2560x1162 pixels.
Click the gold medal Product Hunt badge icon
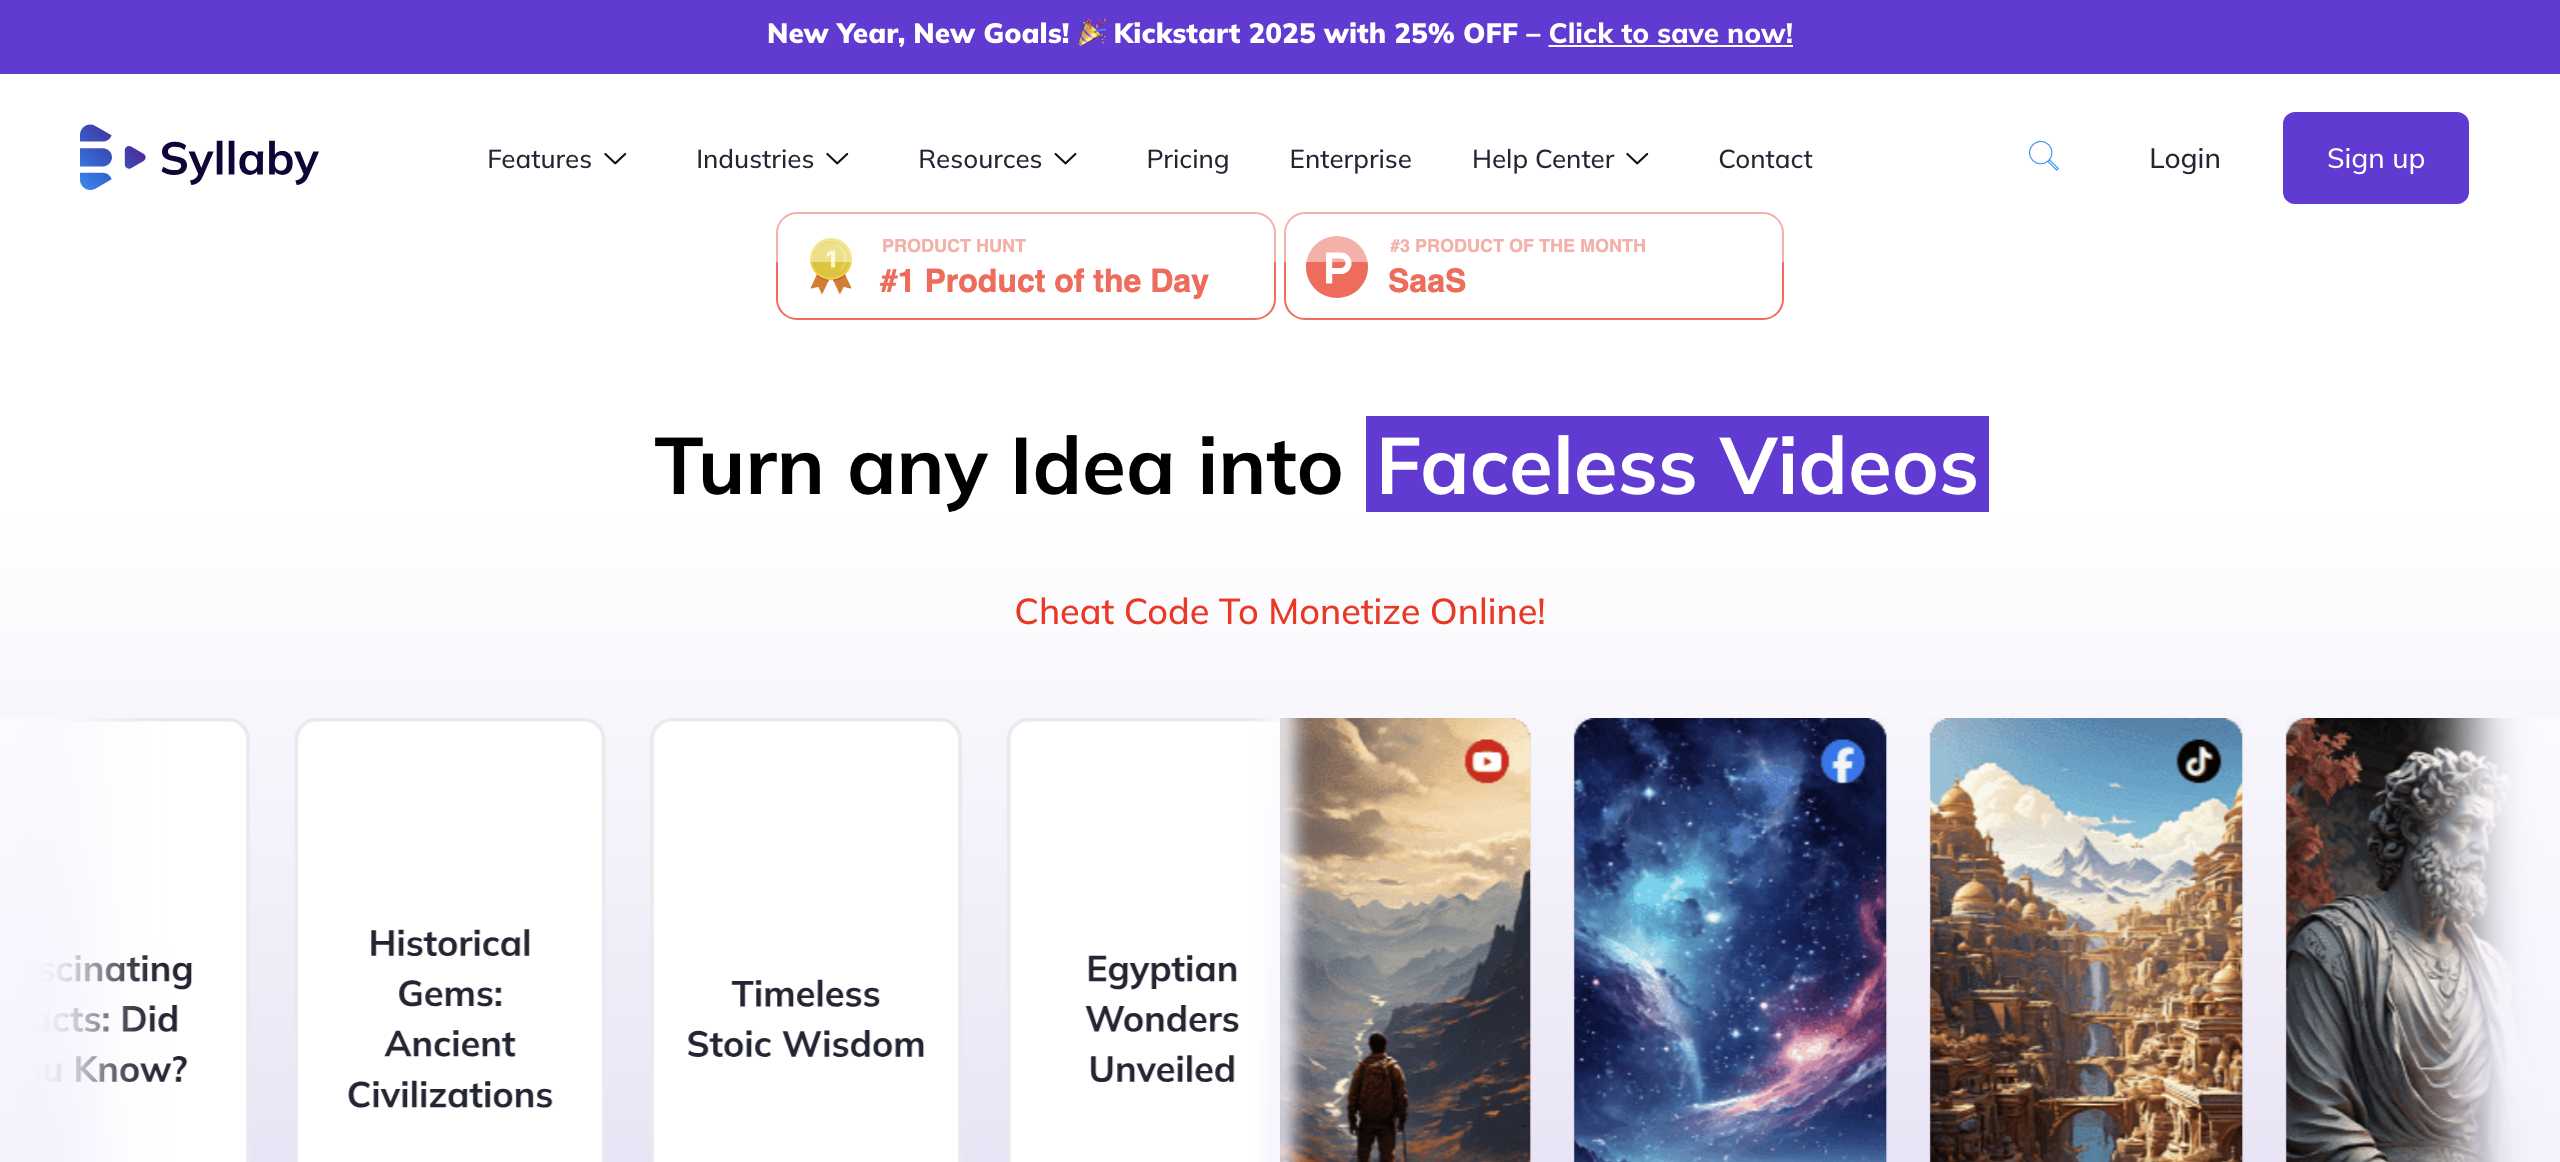(831, 266)
